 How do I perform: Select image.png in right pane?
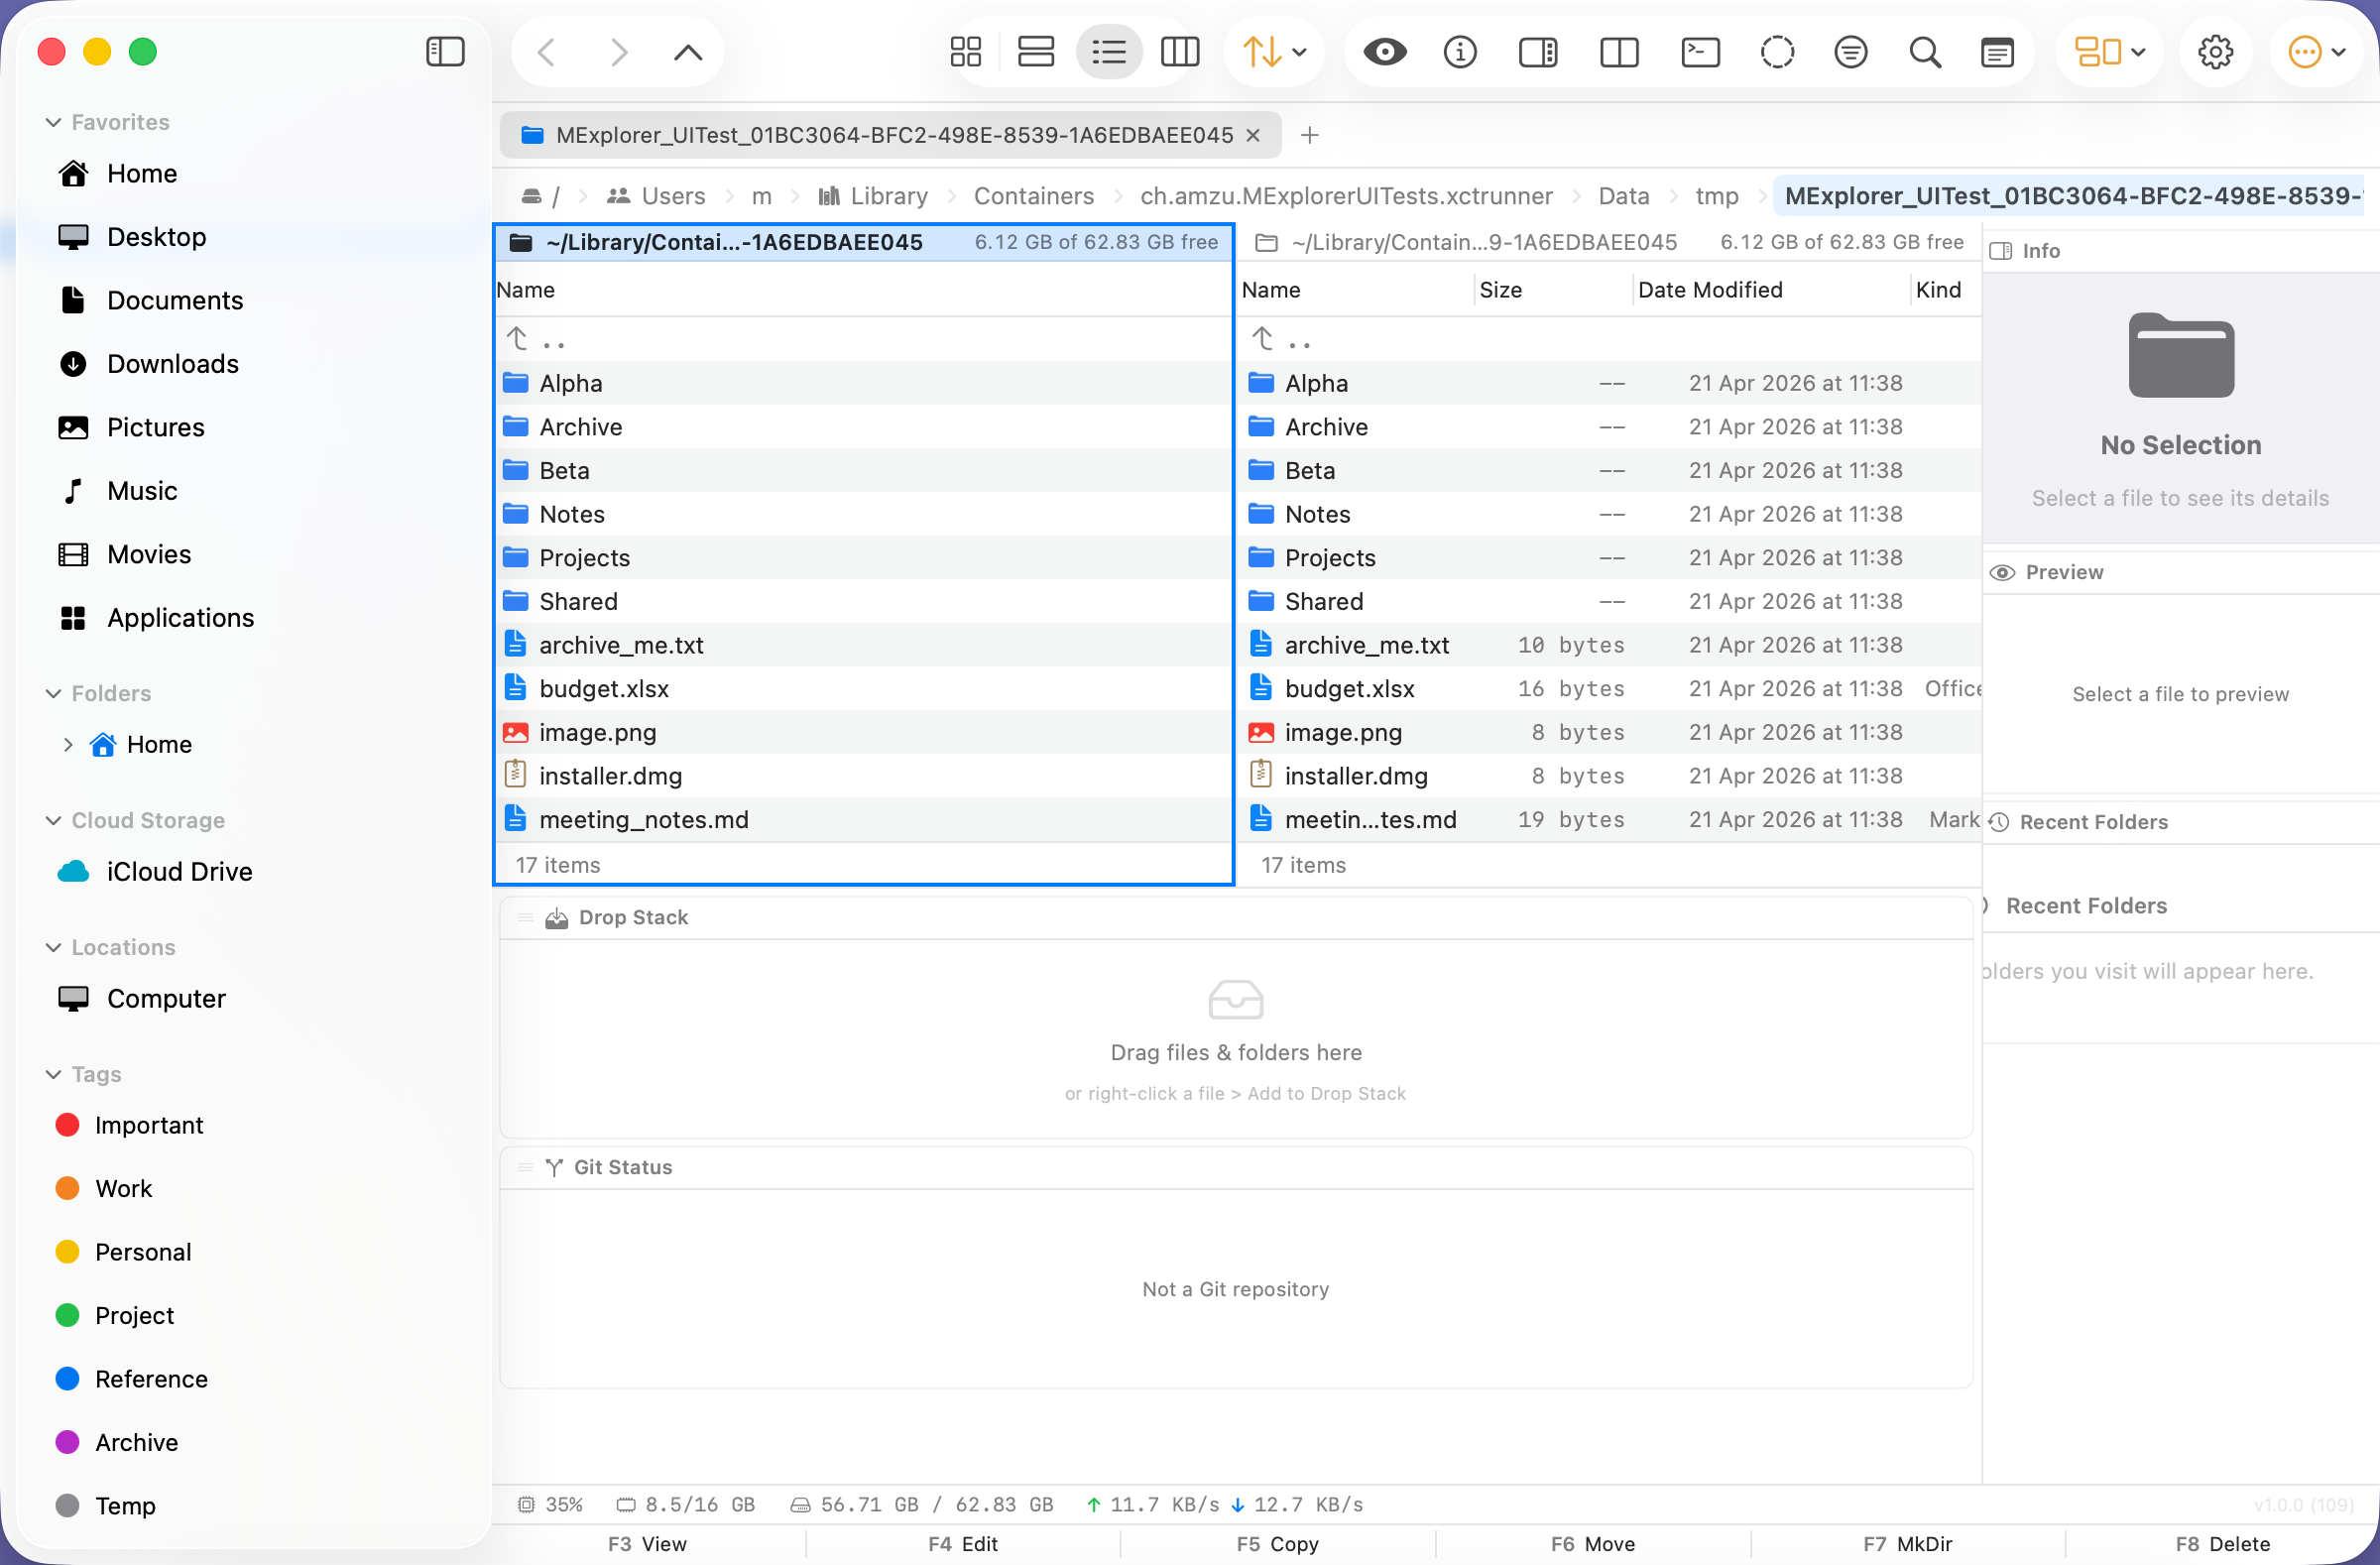click(1610, 732)
